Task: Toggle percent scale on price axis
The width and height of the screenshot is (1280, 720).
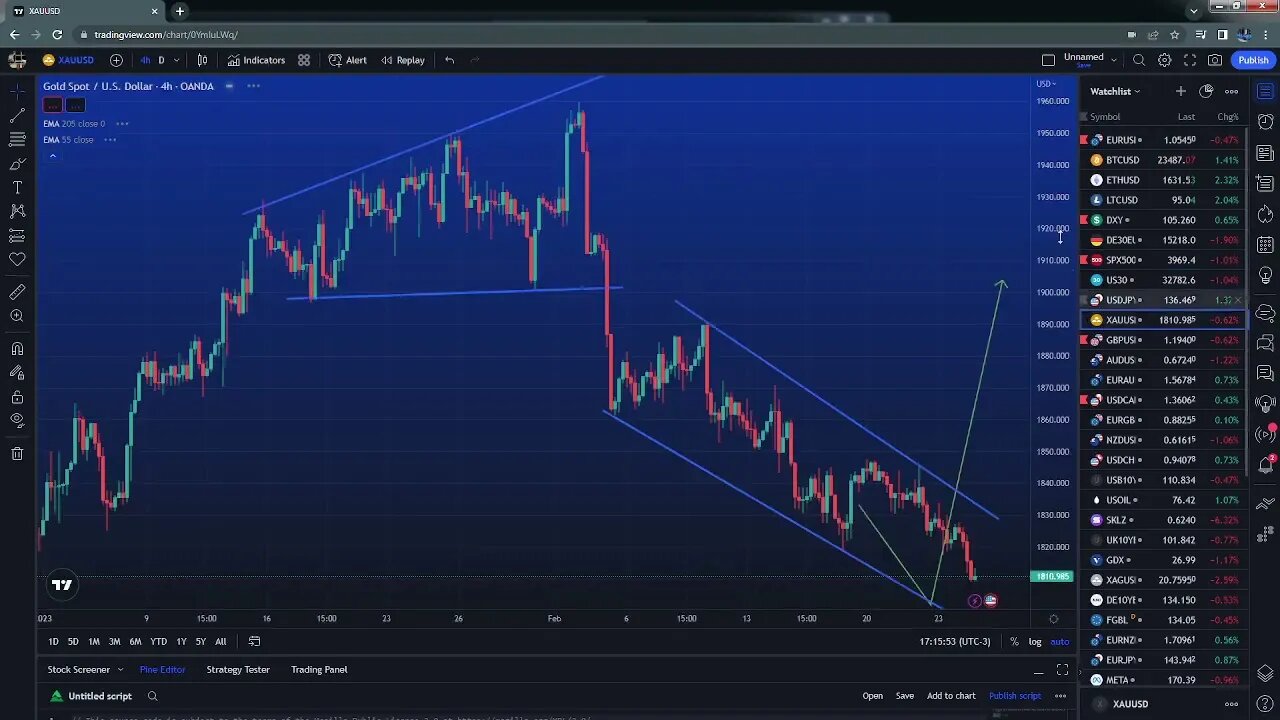Action: tap(1014, 642)
